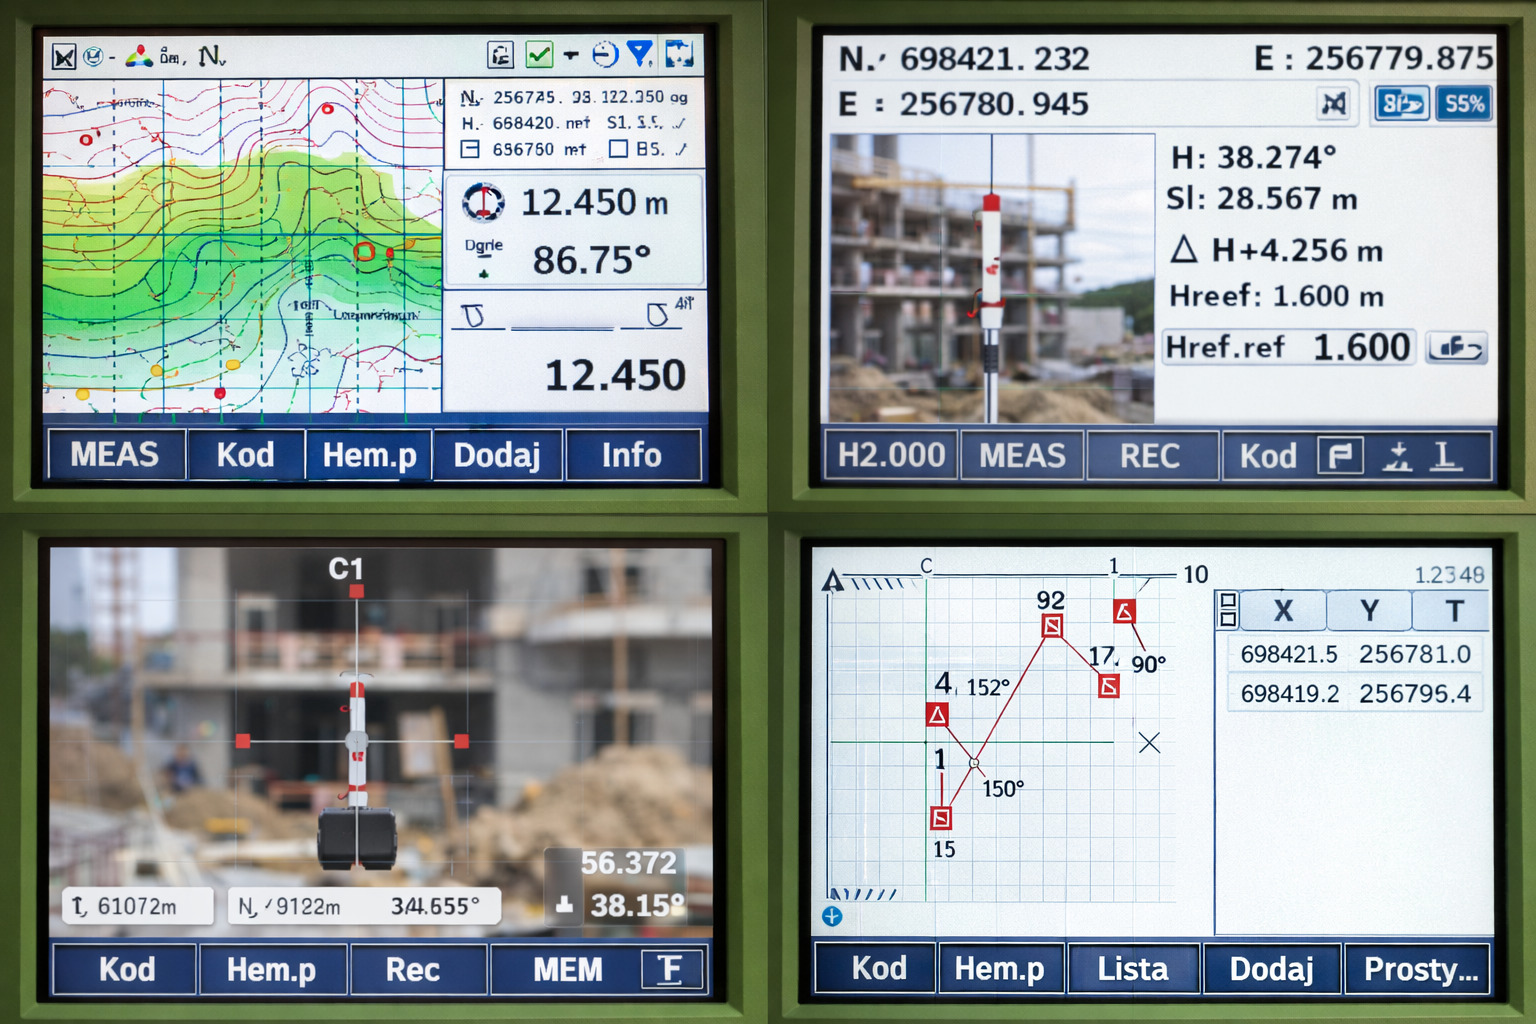Collapse the minus box beside 656760
1536x1024 pixels.
tap(470, 149)
